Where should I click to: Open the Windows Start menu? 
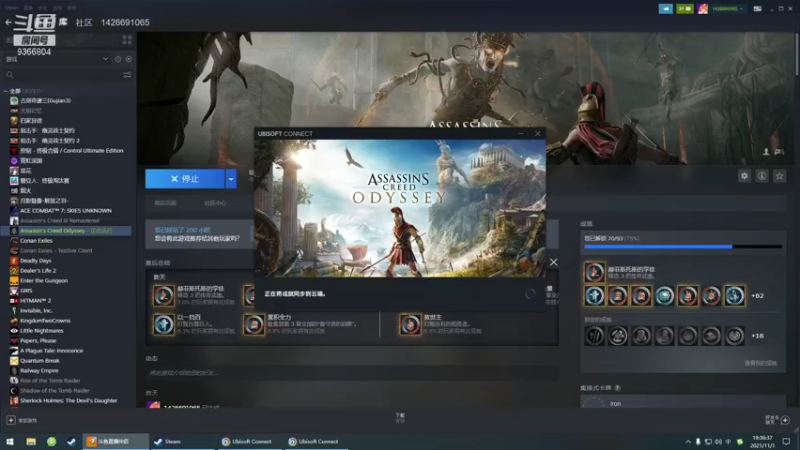click(9, 442)
